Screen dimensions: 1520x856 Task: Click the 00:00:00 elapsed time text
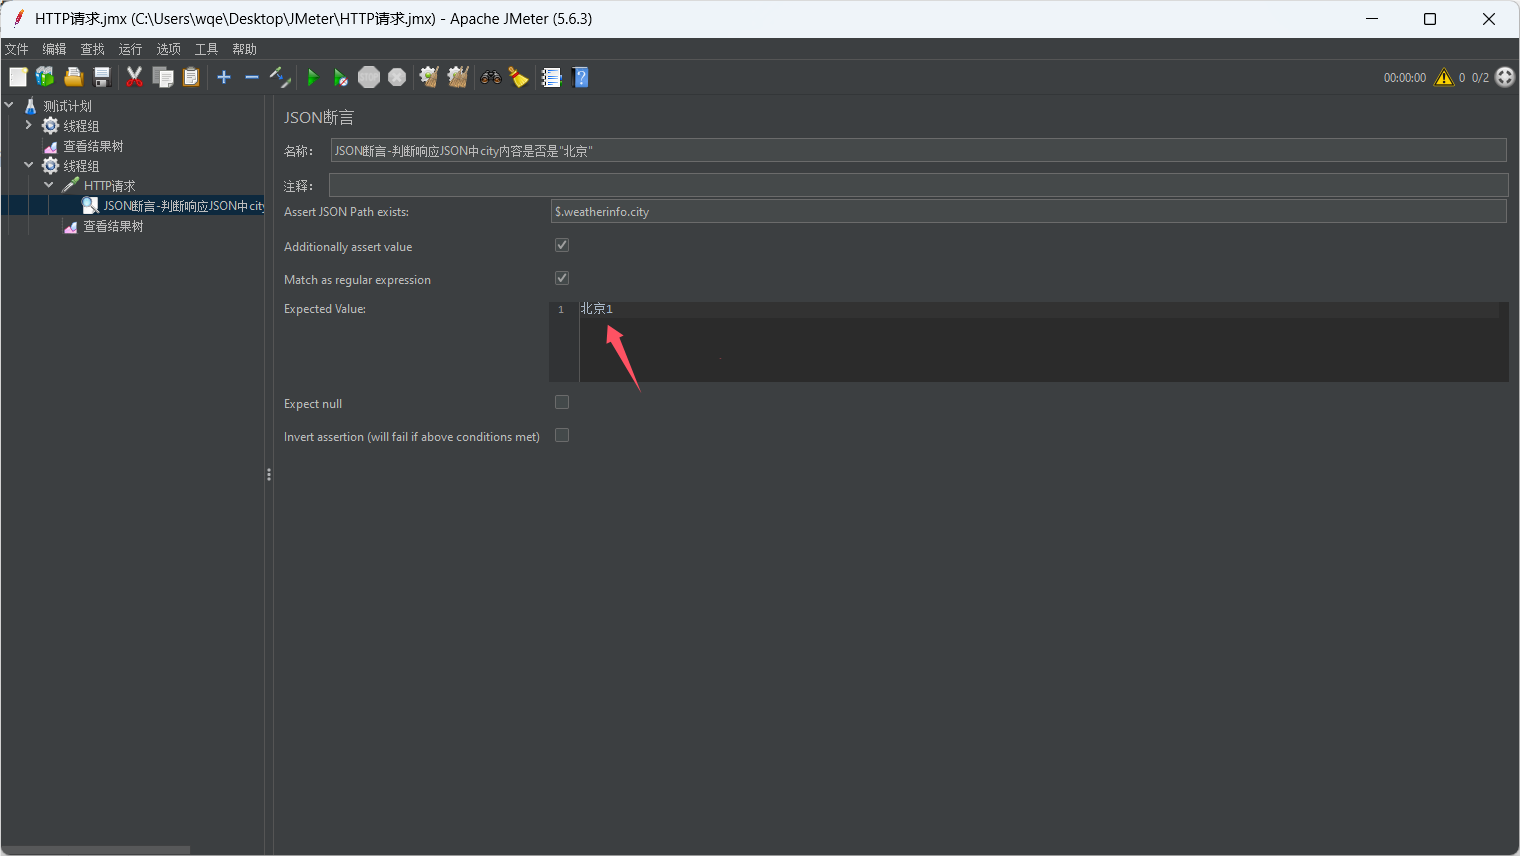point(1405,77)
